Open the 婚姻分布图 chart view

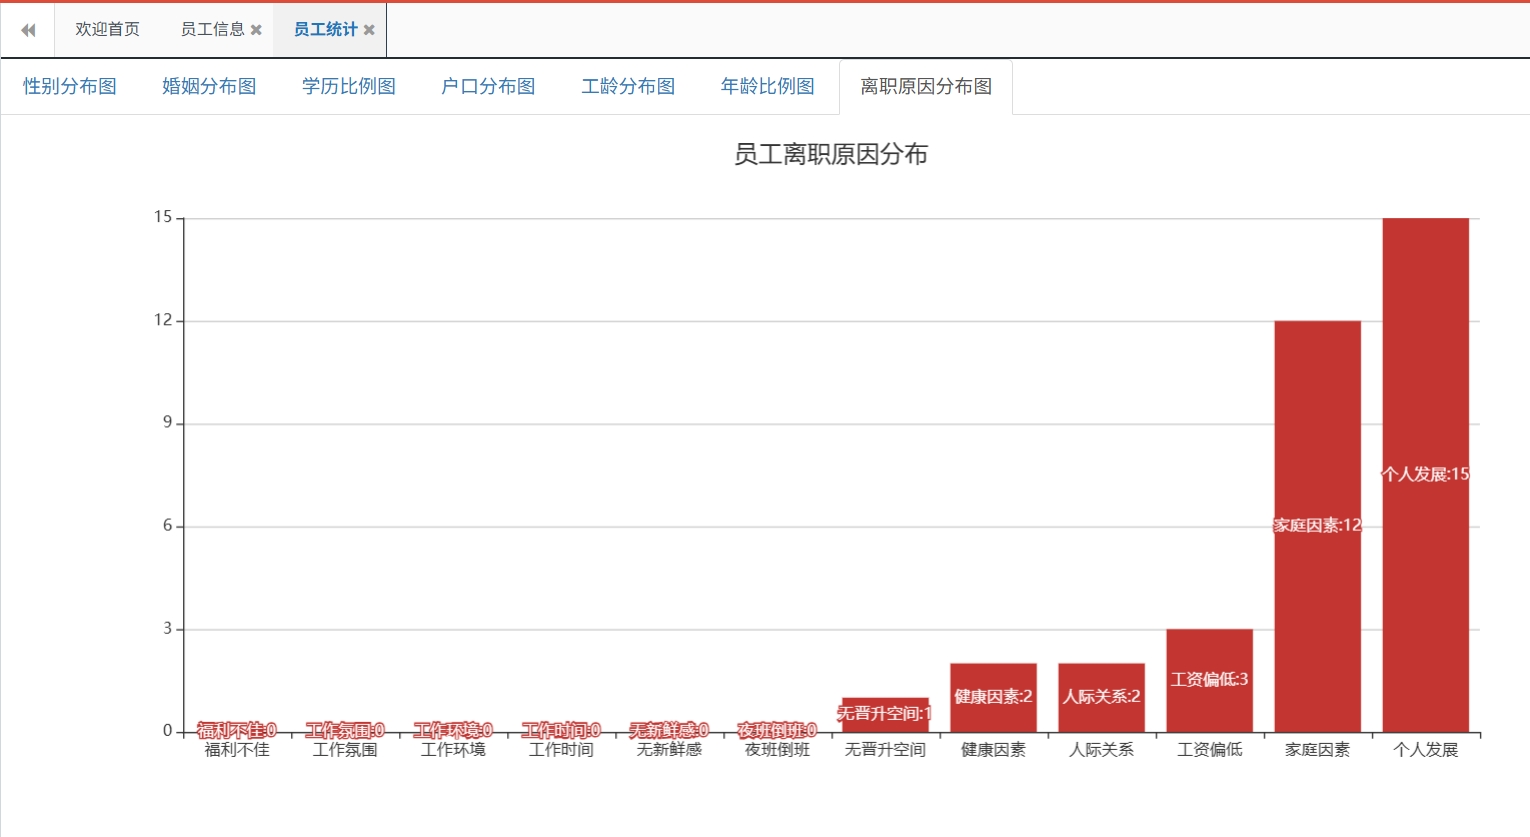[x=208, y=86]
